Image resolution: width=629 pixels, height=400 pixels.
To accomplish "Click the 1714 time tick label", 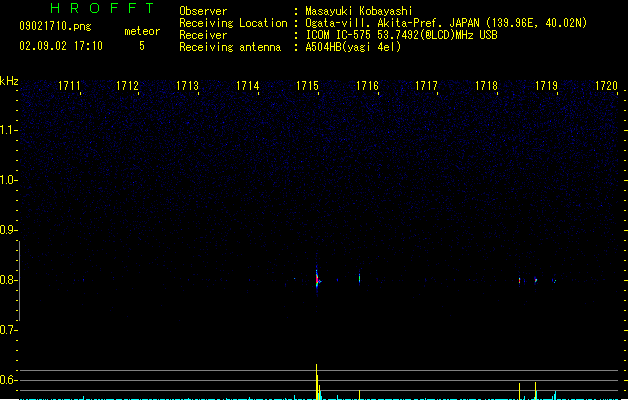I will (x=248, y=86).
